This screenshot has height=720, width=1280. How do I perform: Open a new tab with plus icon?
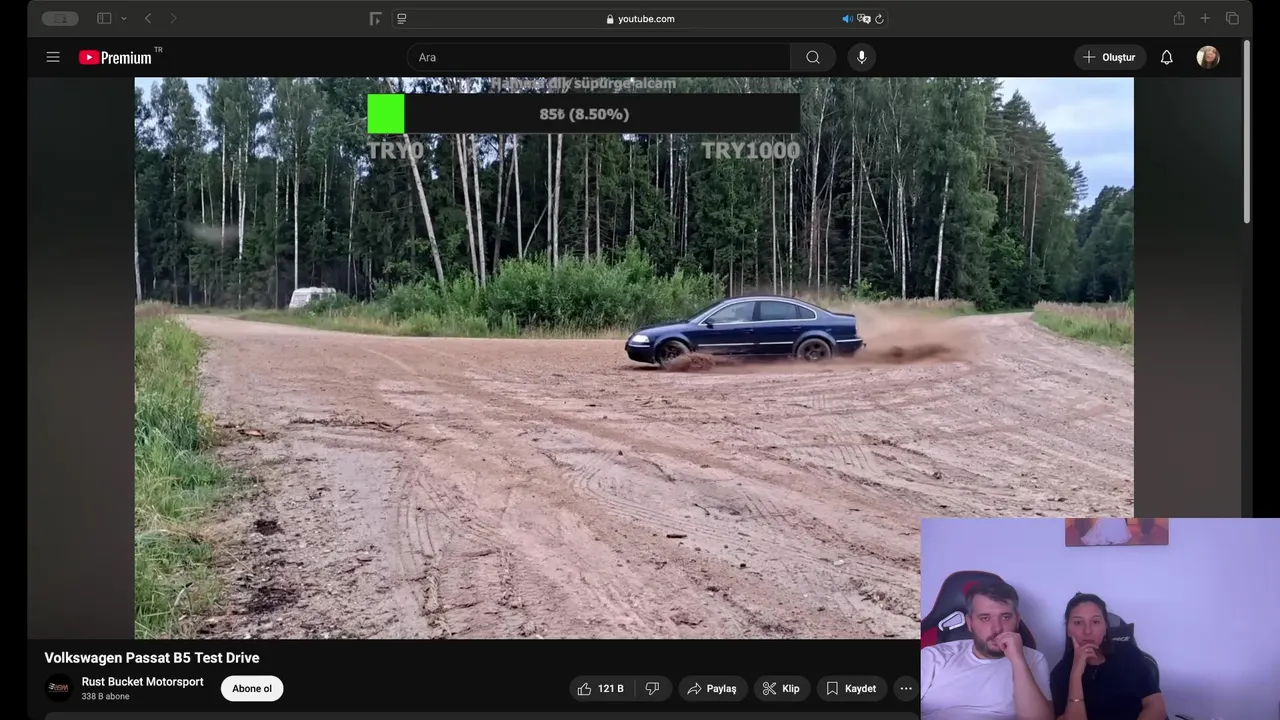pos(1205,18)
